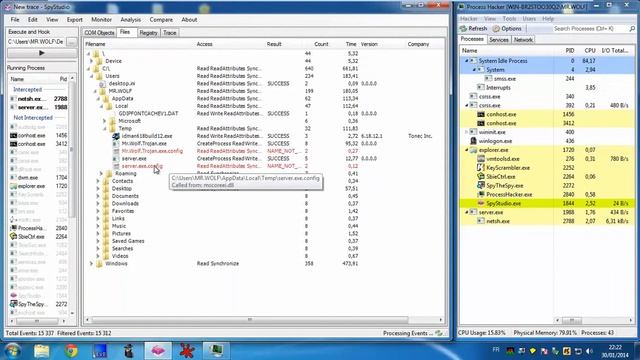Select the Videos folder icon
The height and width of the screenshot is (360, 640).
coord(106,256)
